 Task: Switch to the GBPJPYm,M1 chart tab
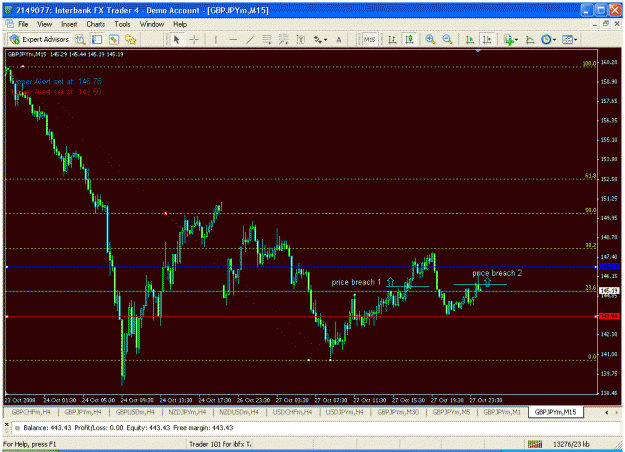pyautogui.click(x=502, y=412)
